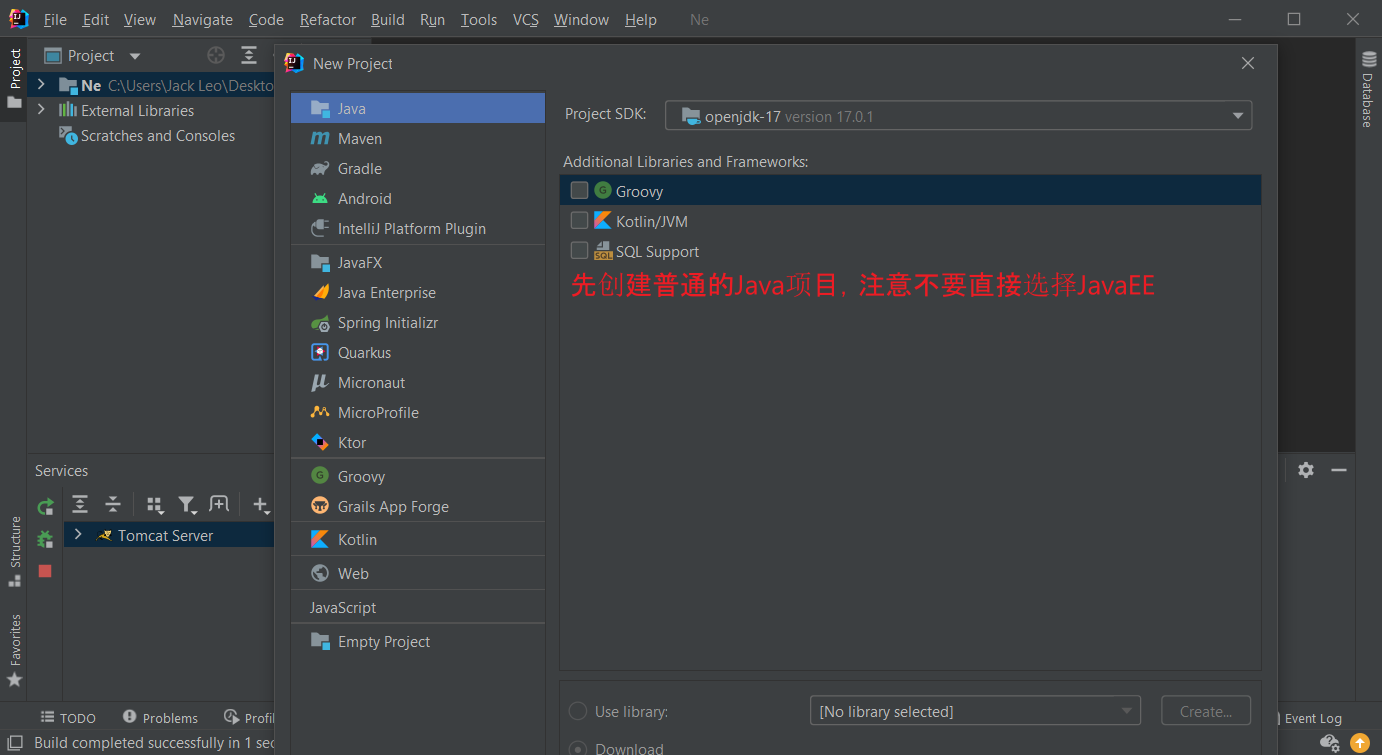Open the File menu
This screenshot has height=755, width=1382.
tap(55, 19)
